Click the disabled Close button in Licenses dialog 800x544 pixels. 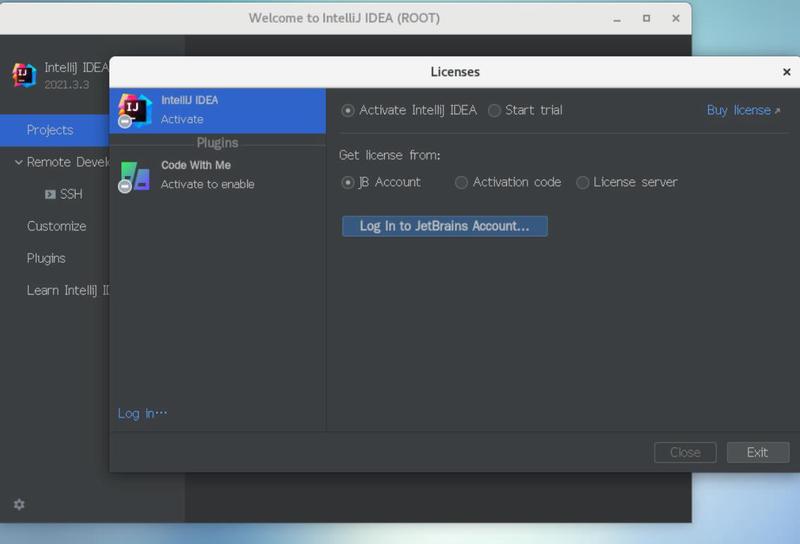point(685,452)
